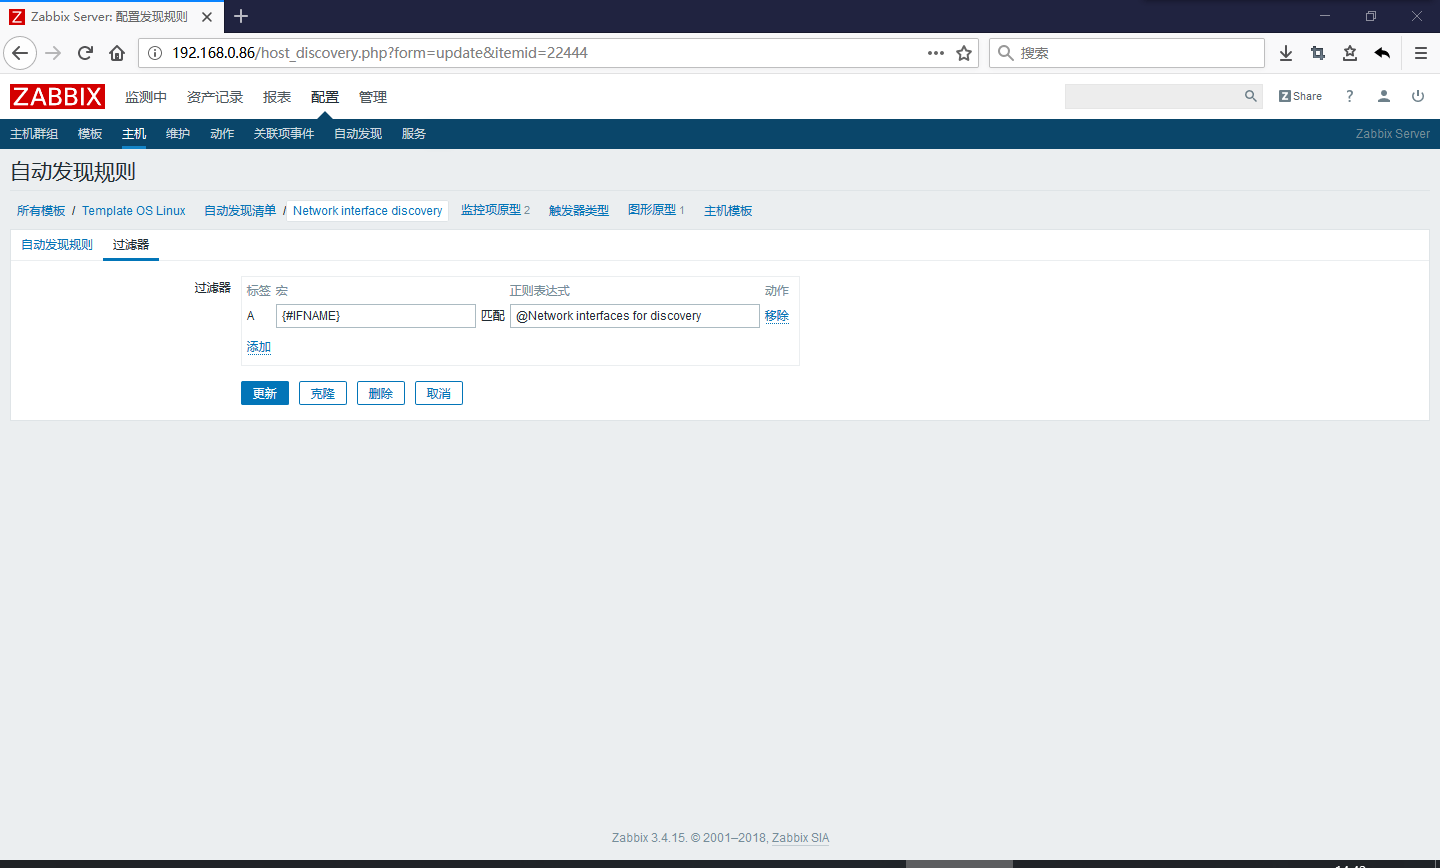
Task: Go to the 自动发现 submenu
Action: 358,134
